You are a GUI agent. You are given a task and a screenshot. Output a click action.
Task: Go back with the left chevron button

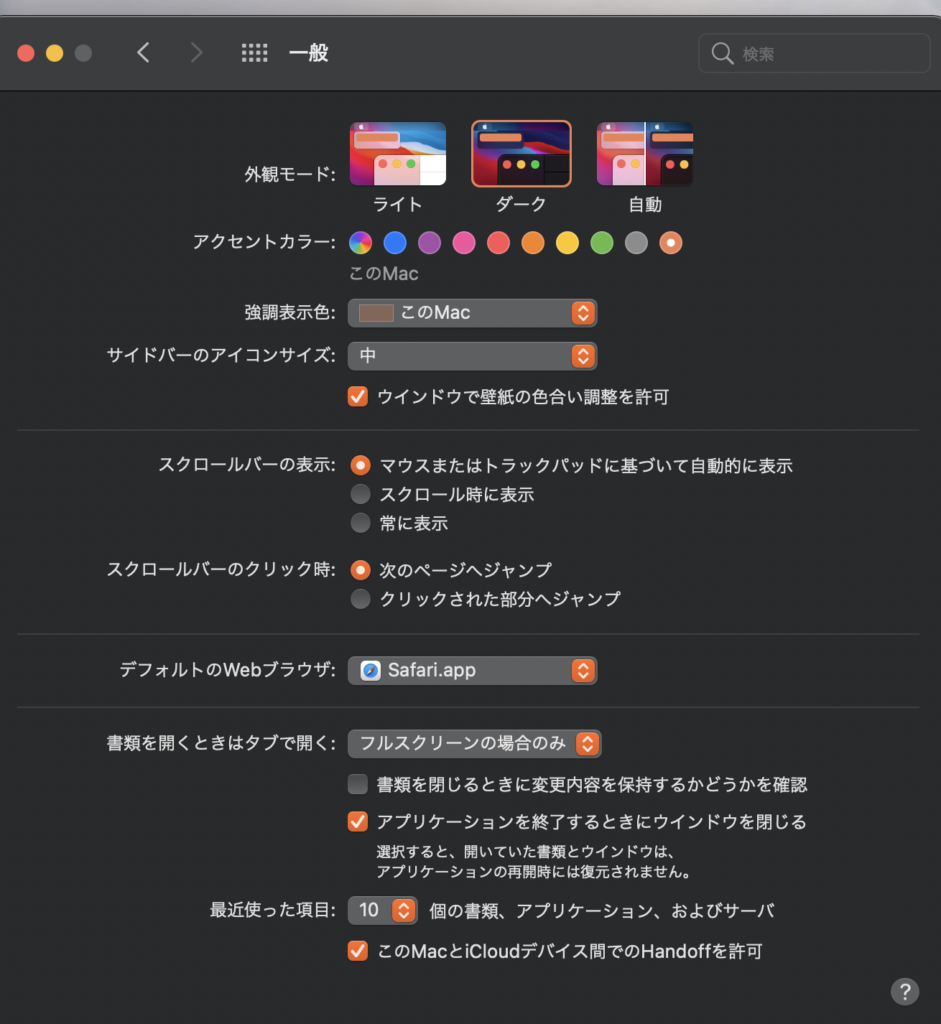click(144, 53)
